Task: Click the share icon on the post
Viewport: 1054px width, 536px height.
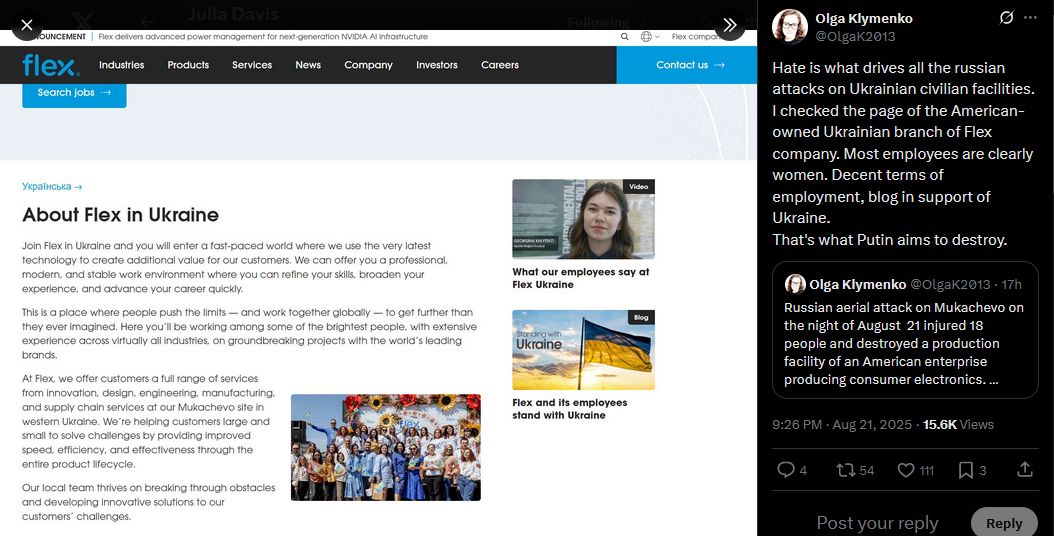Action: coord(1024,469)
